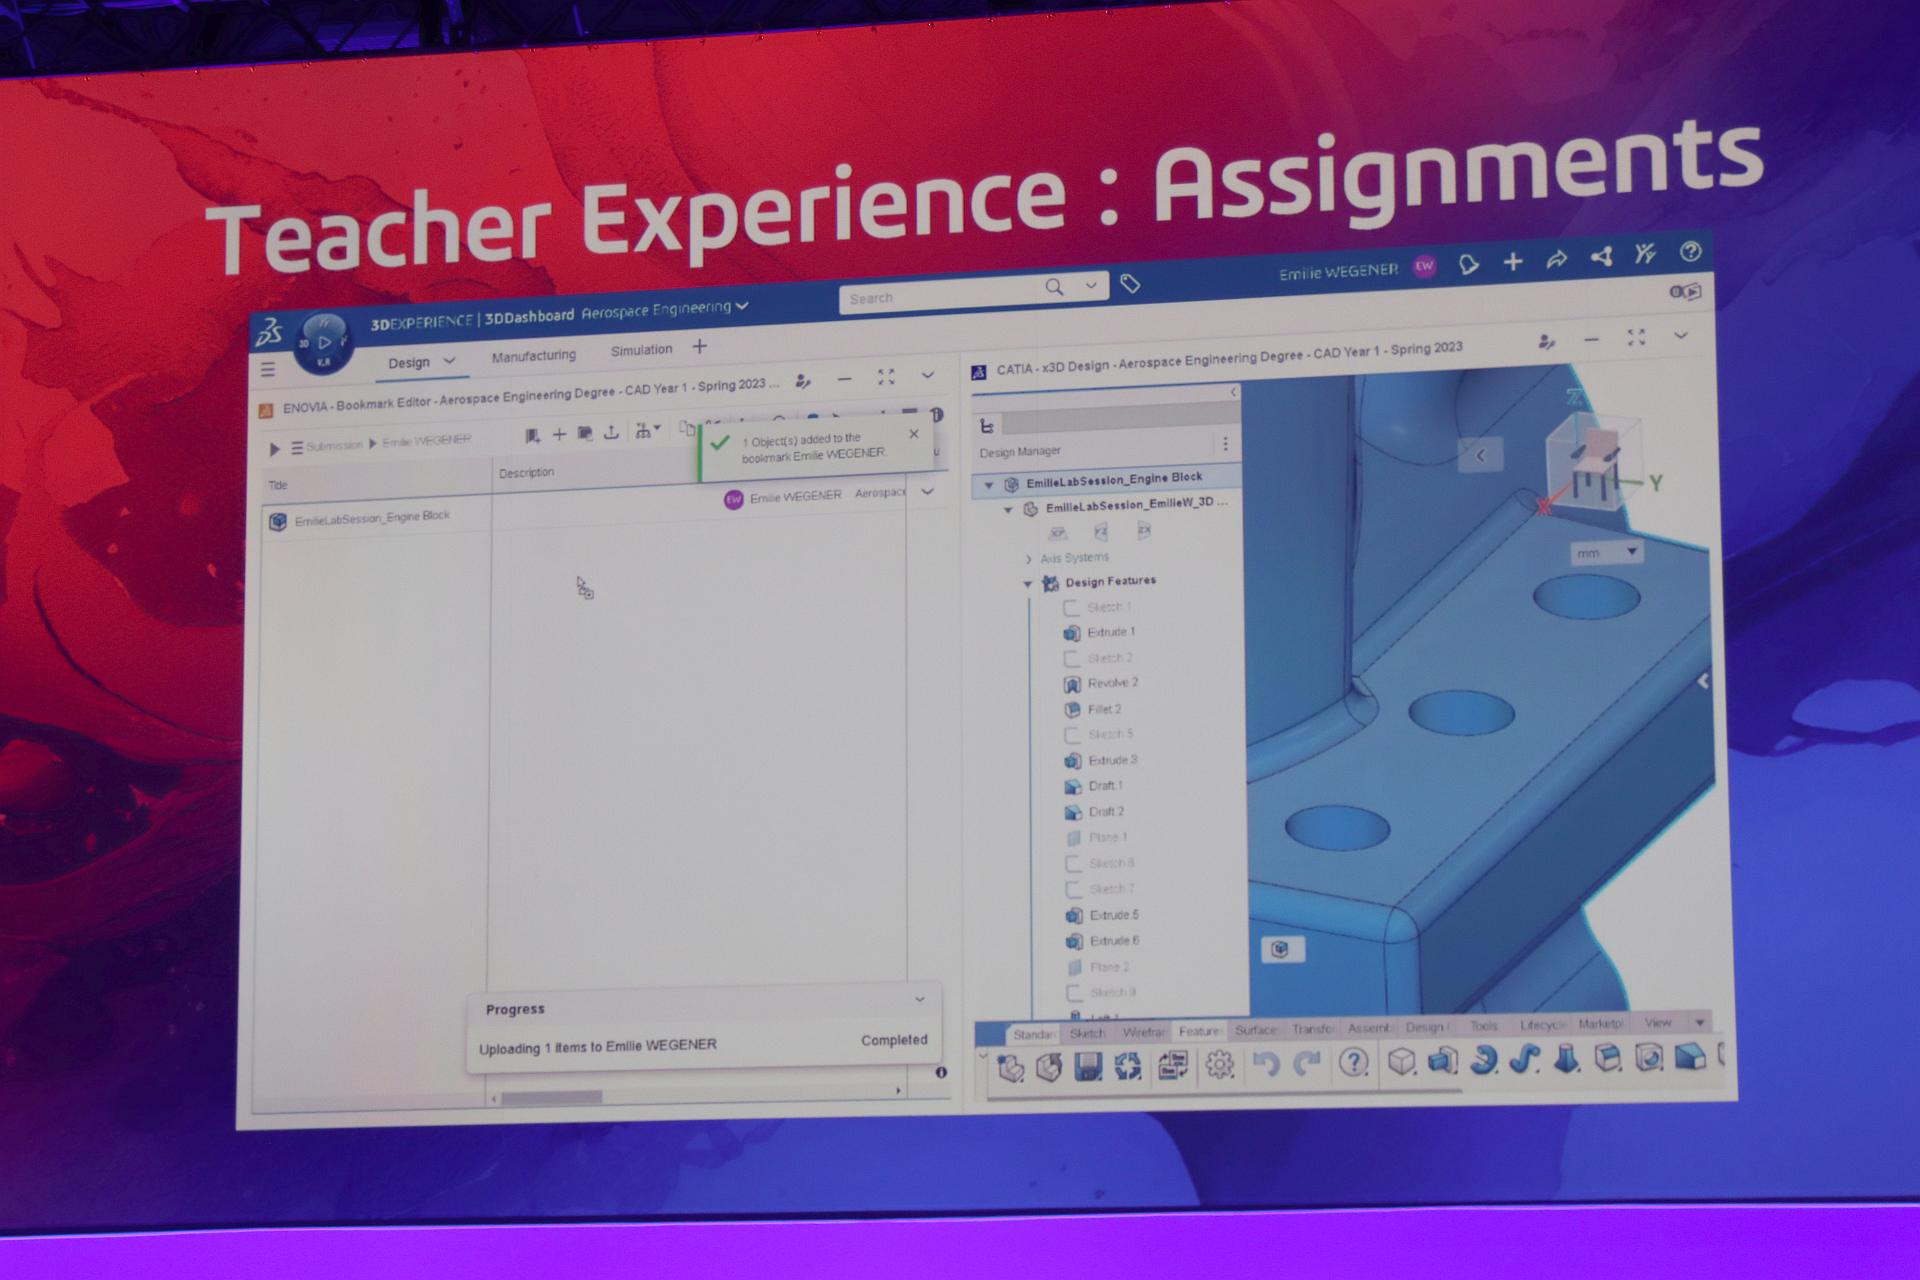This screenshot has width=1920, height=1280.
Task: Open the hamburger menu under the compass
Action: coord(268,369)
